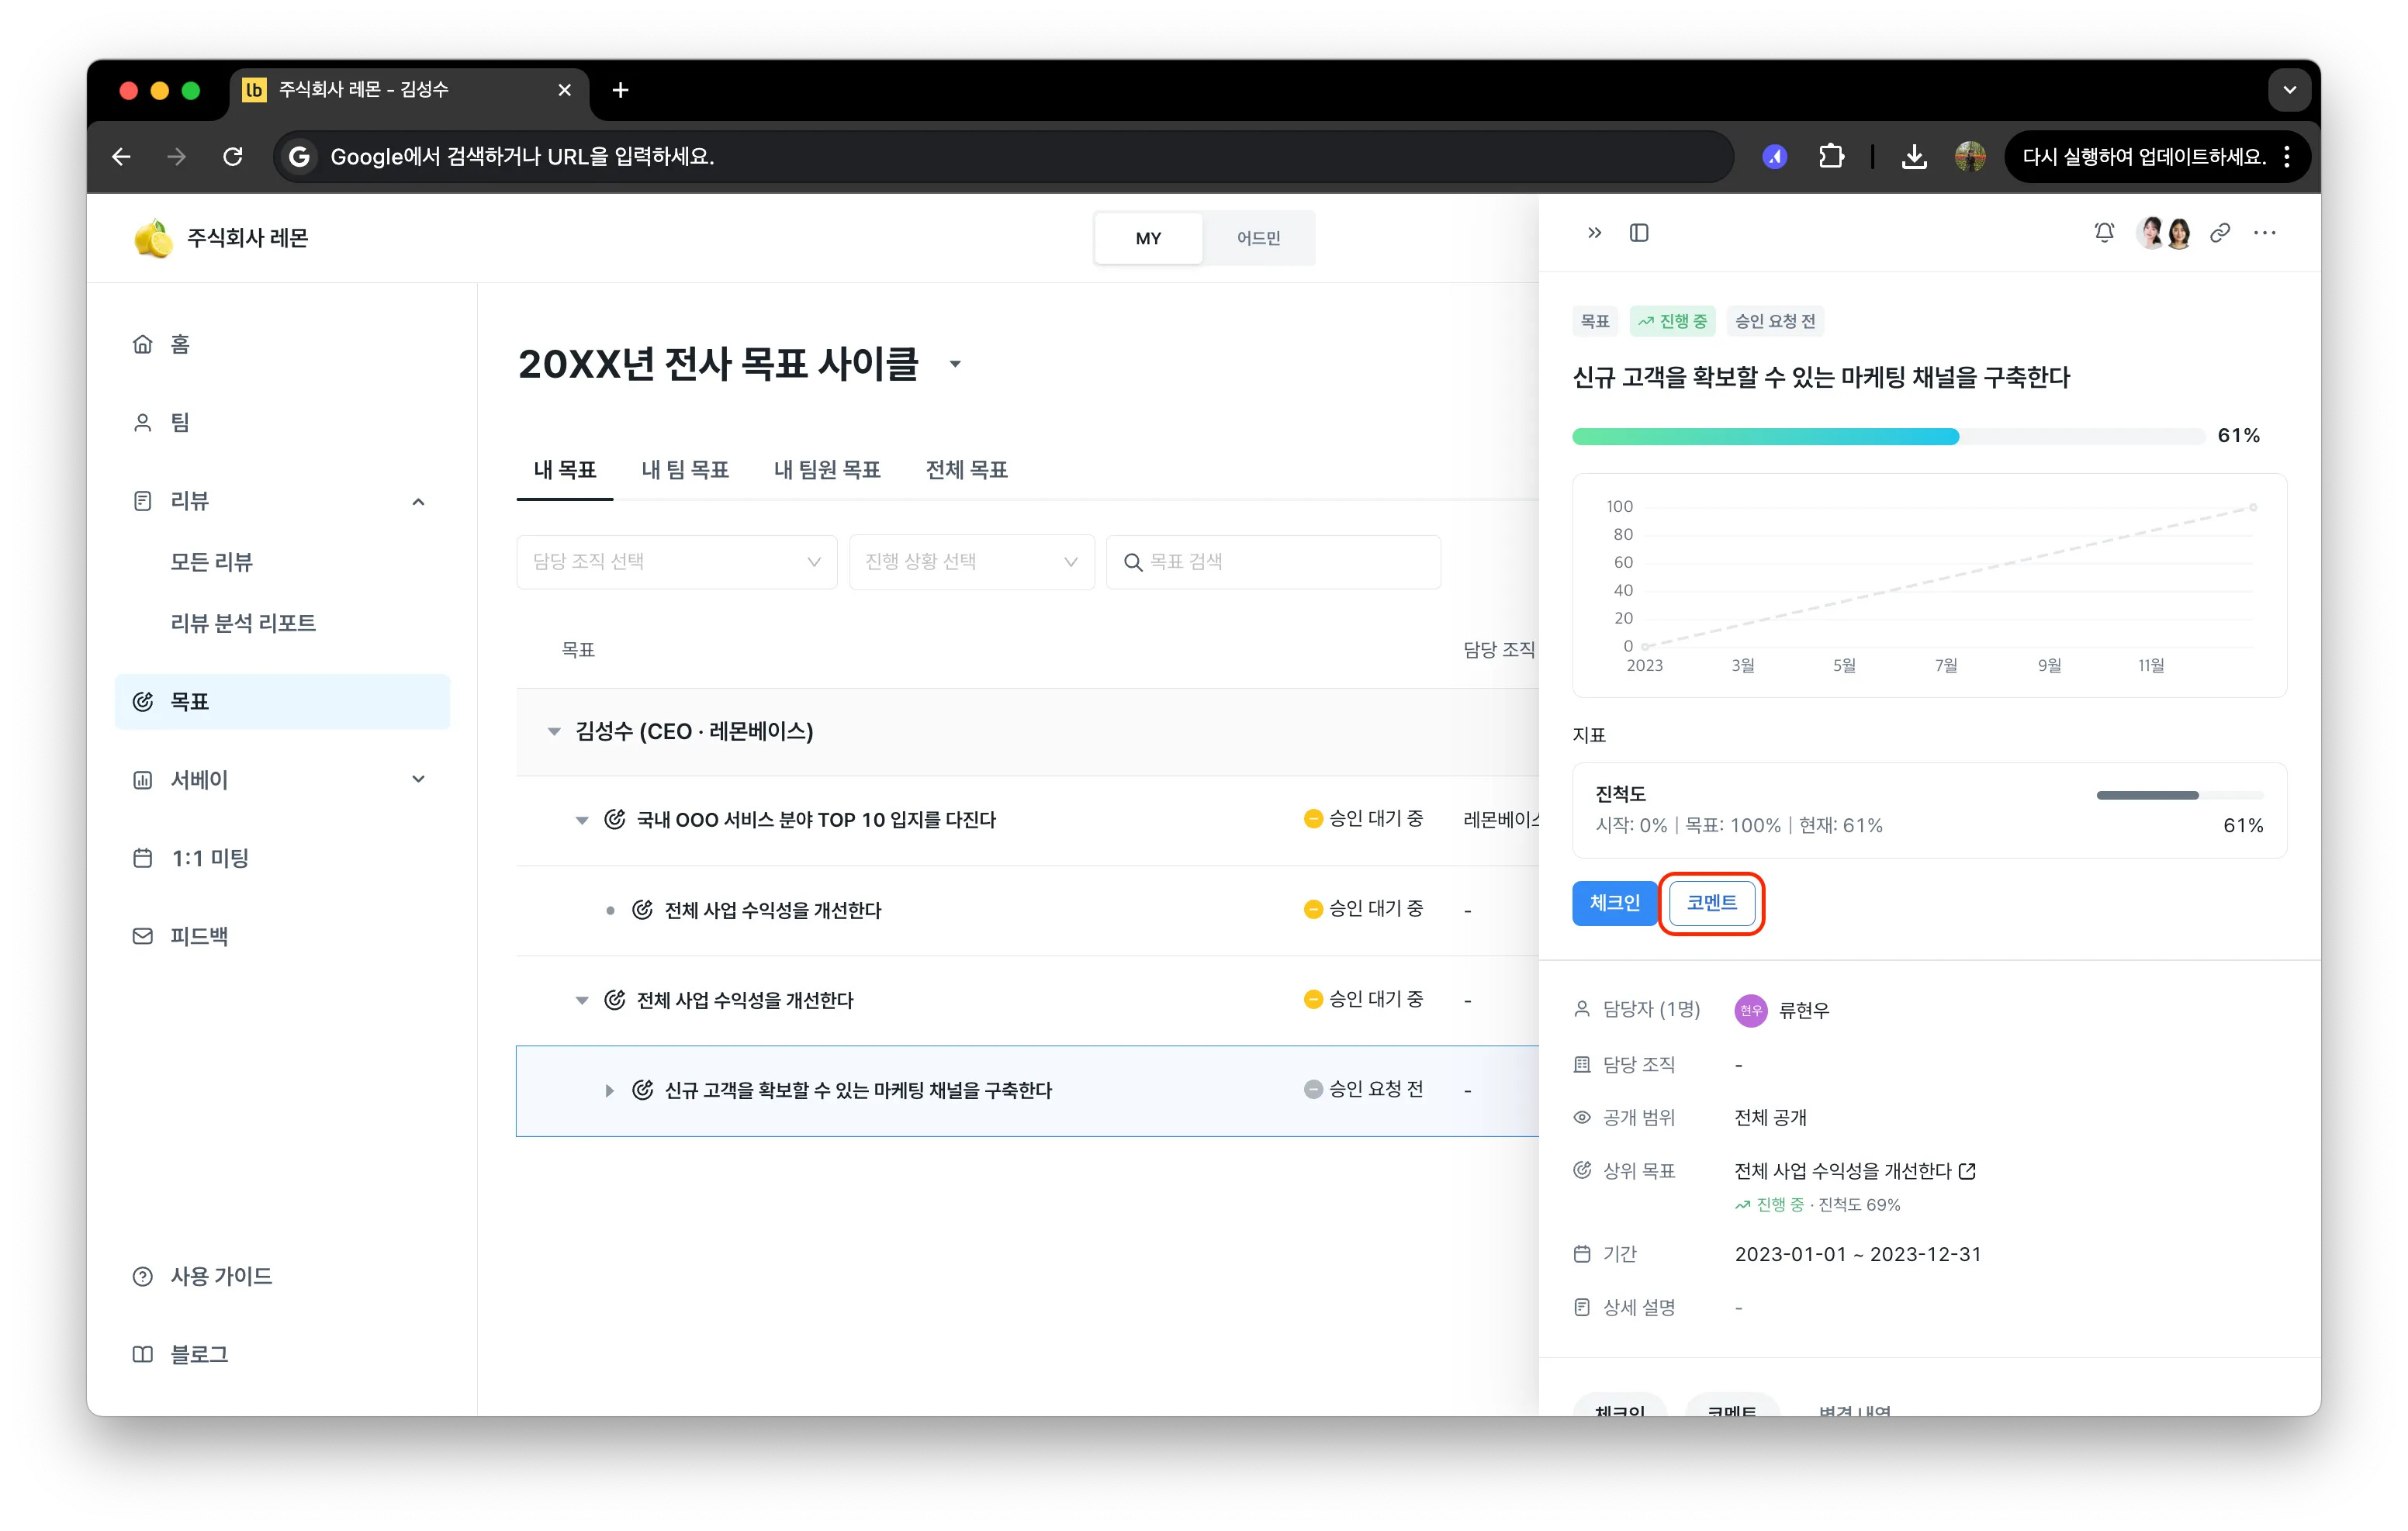Open the goal cycle title dropdown arrow

[x=955, y=364]
